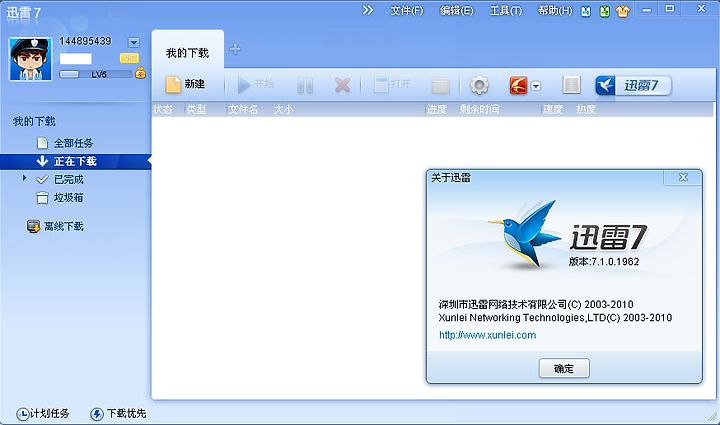This screenshot has width=720, height=425.
Task: Click the user ID 144895439 text
Action: pos(85,41)
